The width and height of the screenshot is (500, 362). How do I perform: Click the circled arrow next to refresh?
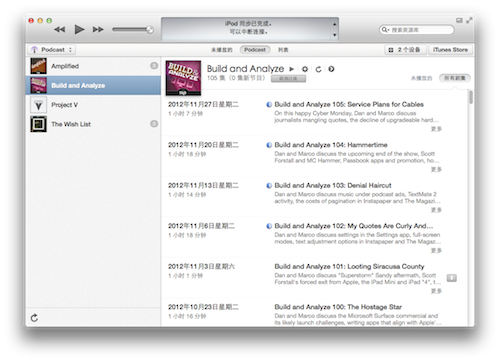(x=331, y=69)
